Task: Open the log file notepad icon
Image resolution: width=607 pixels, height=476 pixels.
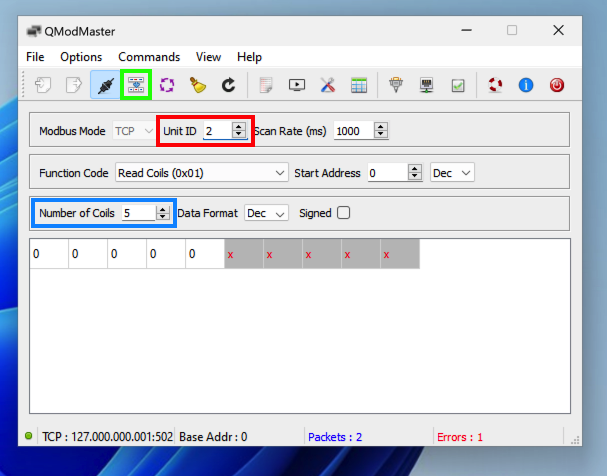Action: [266, 85]
